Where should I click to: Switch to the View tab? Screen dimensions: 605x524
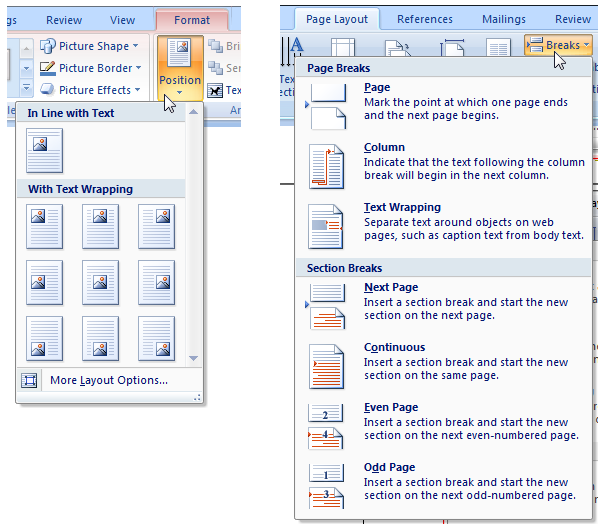pos(122,20)
